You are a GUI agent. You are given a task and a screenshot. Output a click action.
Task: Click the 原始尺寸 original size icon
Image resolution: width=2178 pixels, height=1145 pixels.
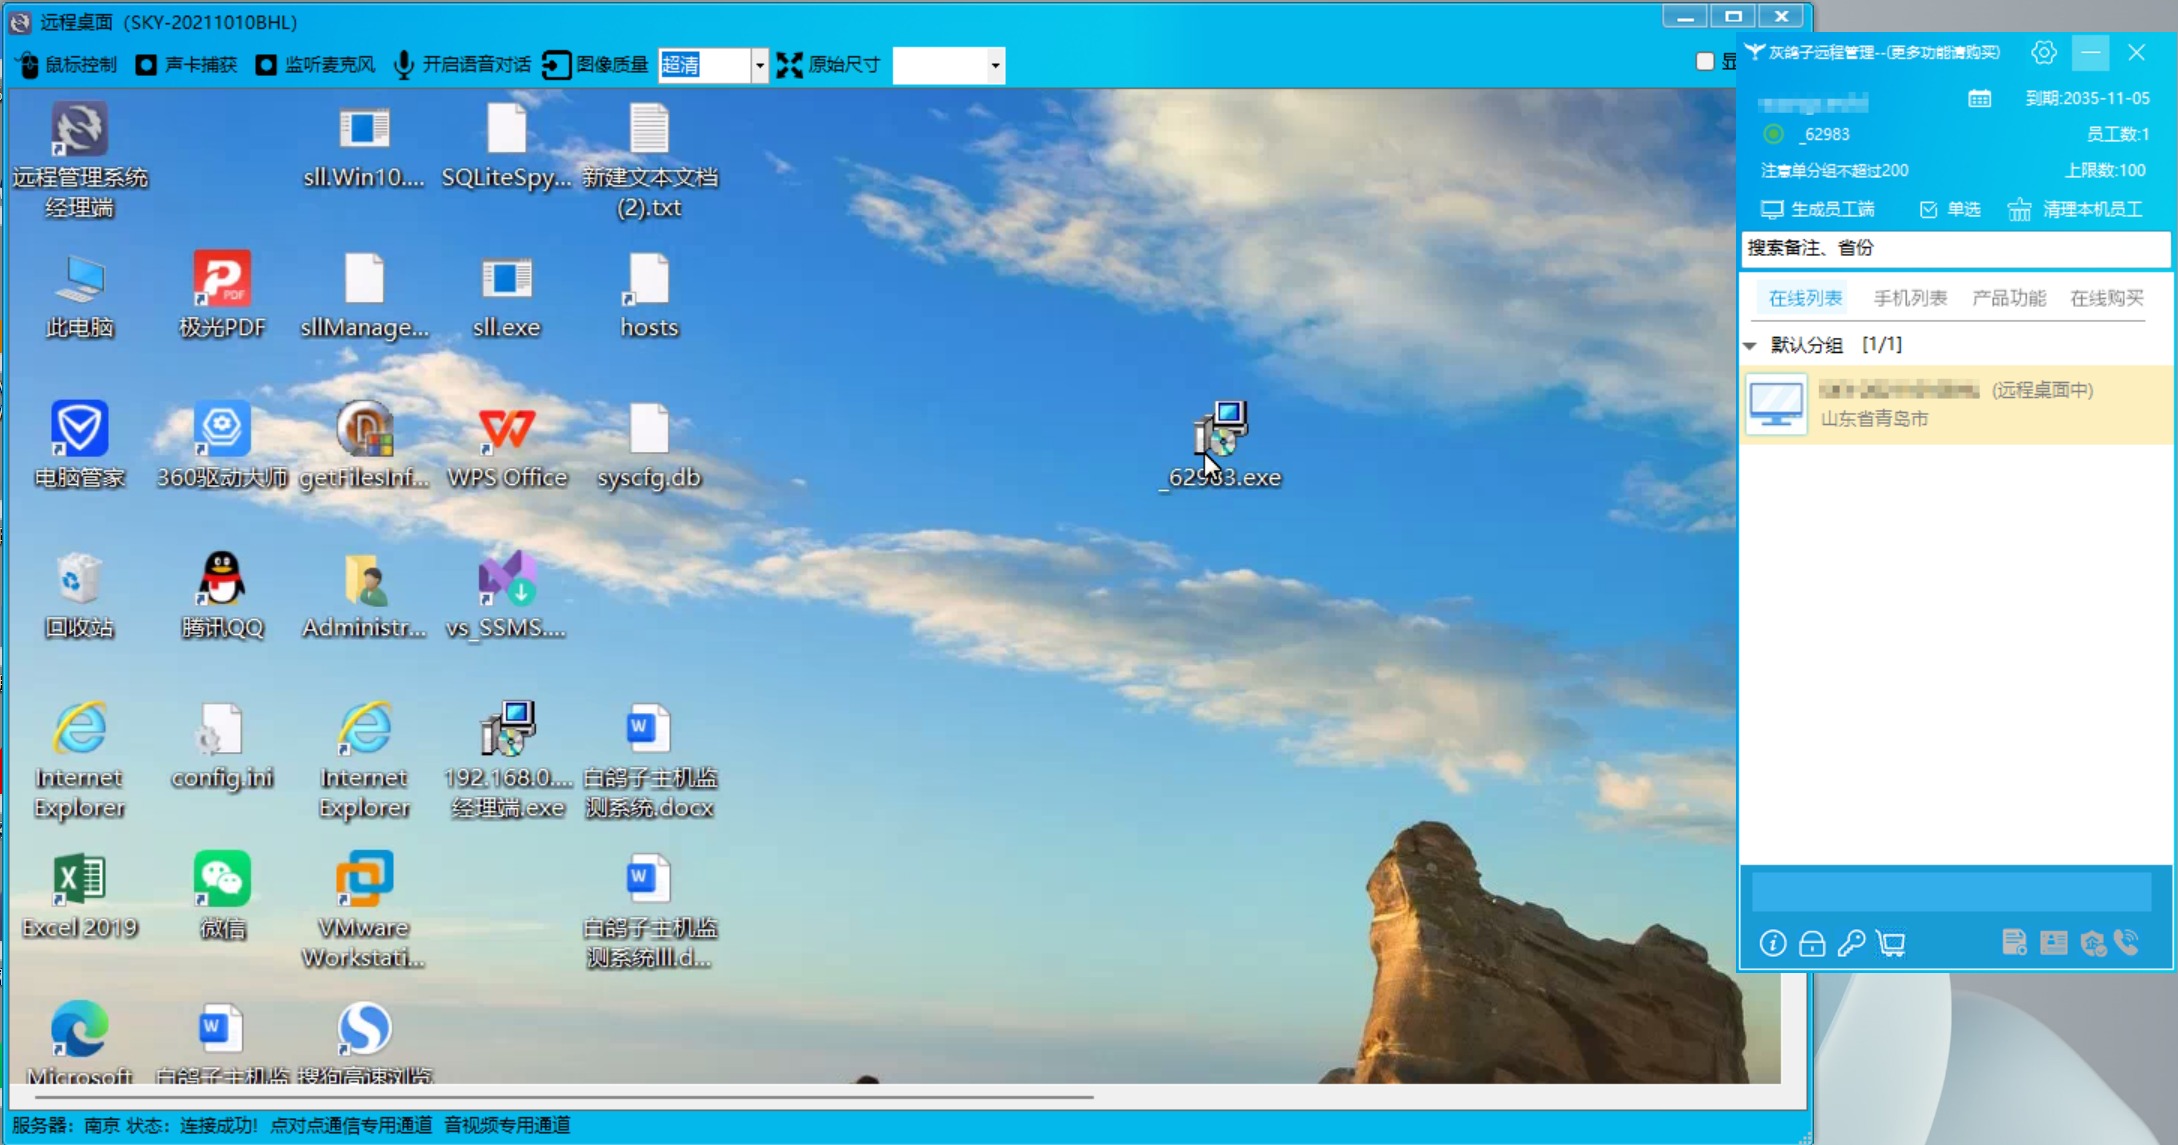point(789,65)
